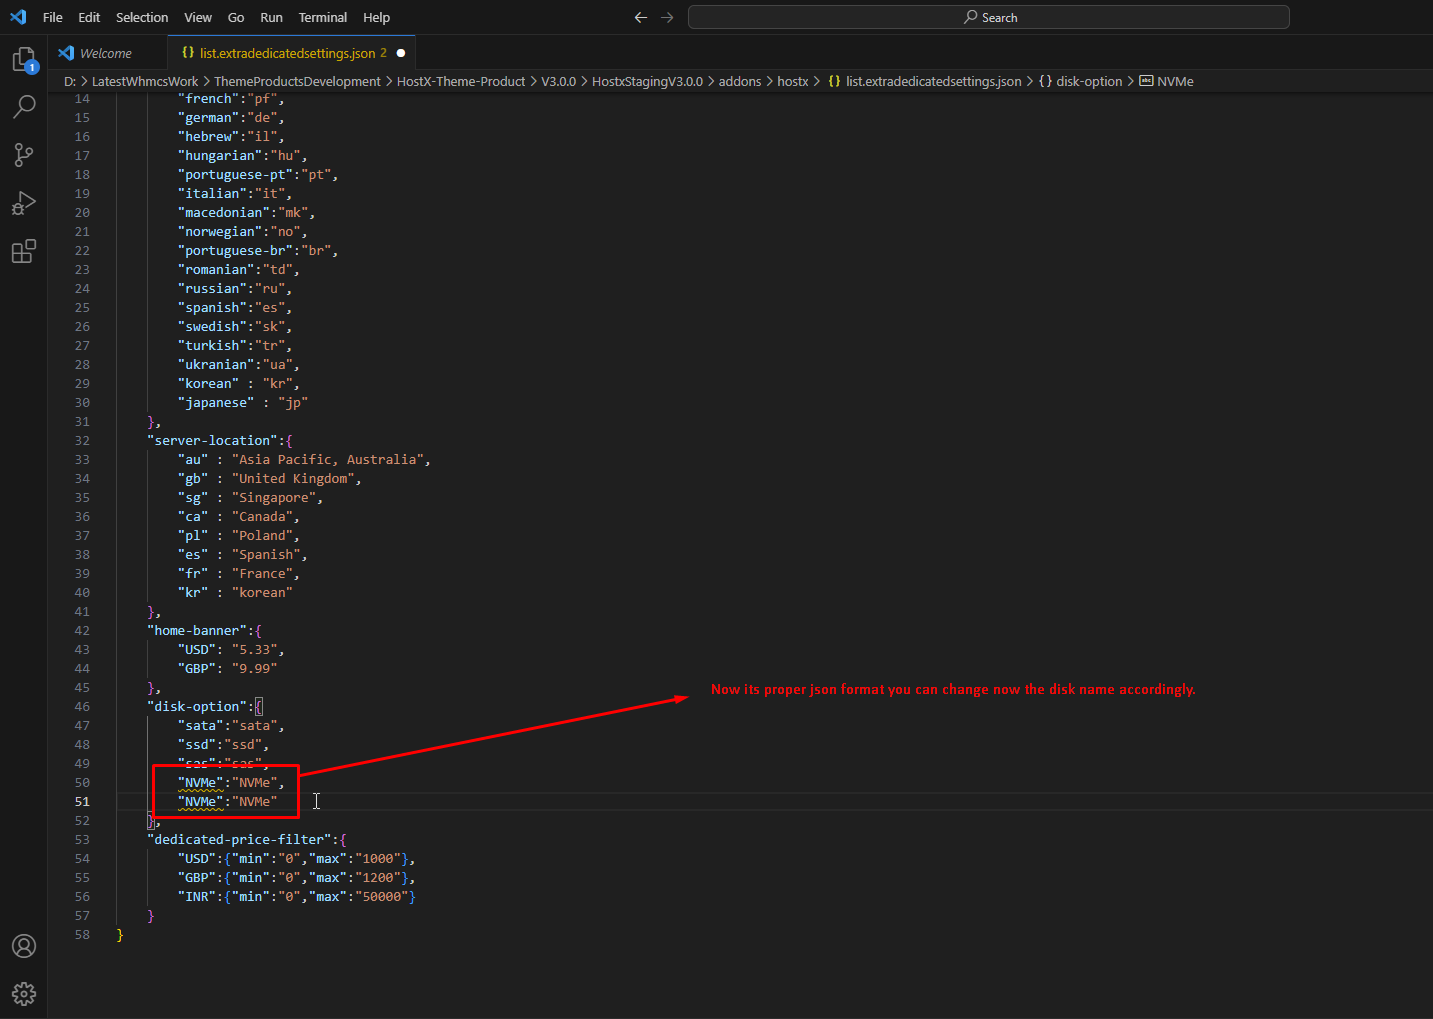
Task: Open the Search view in sidebar
Action: (x=24, y=106)
